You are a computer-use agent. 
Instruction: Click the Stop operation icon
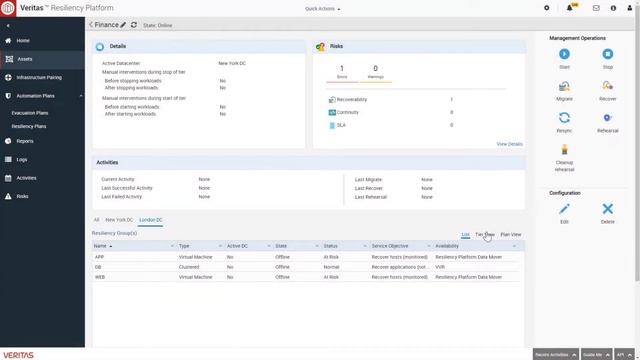pos(607,54)
